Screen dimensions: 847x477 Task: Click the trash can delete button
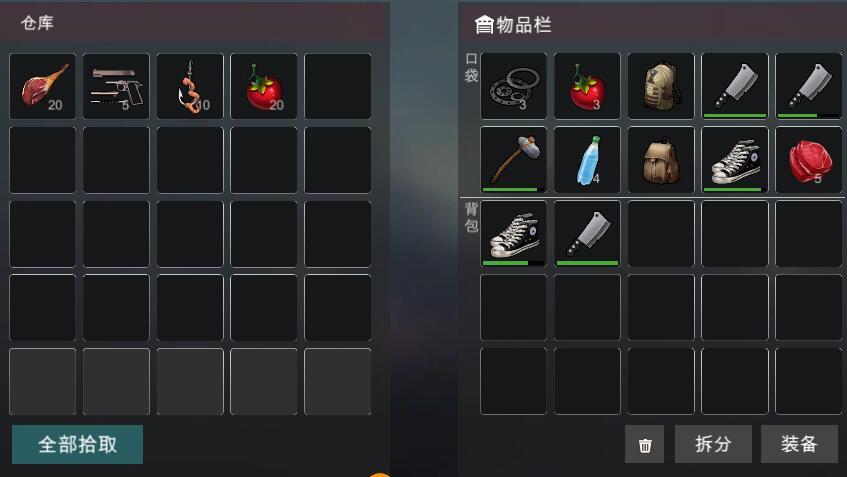tap(644, 444)
